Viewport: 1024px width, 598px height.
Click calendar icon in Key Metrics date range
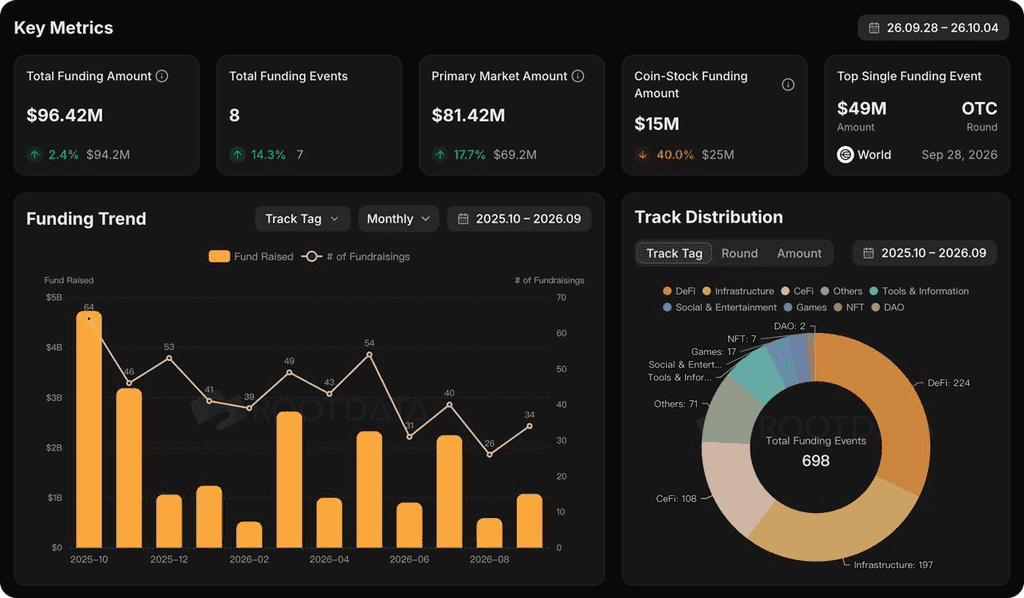874,28
